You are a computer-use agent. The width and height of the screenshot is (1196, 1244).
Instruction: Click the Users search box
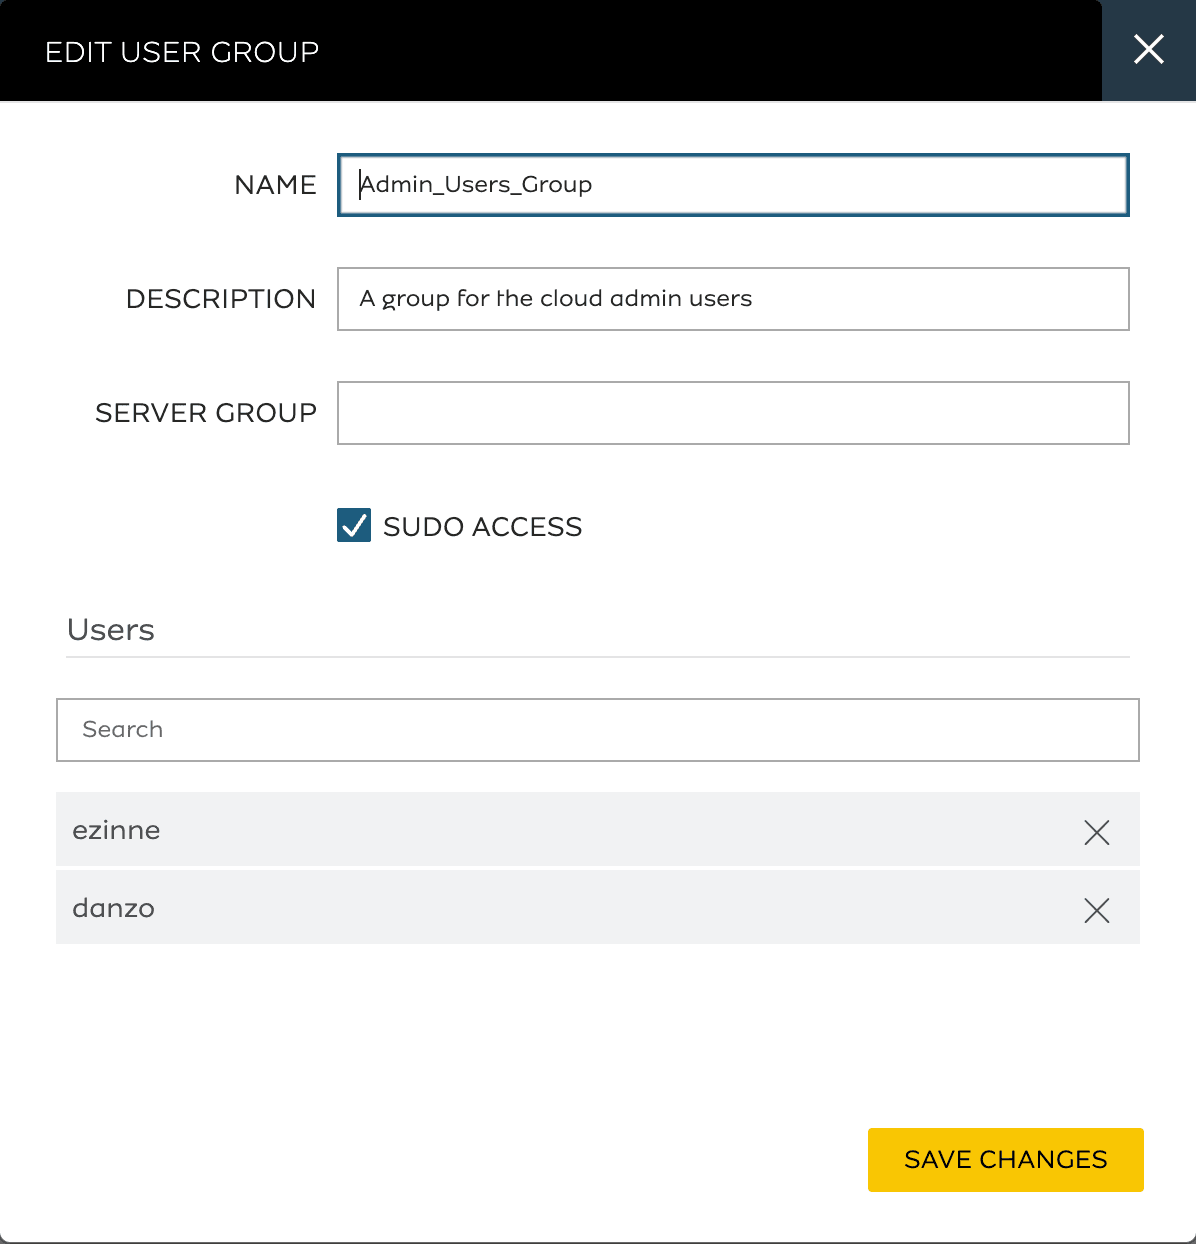[x=598, y=730]
